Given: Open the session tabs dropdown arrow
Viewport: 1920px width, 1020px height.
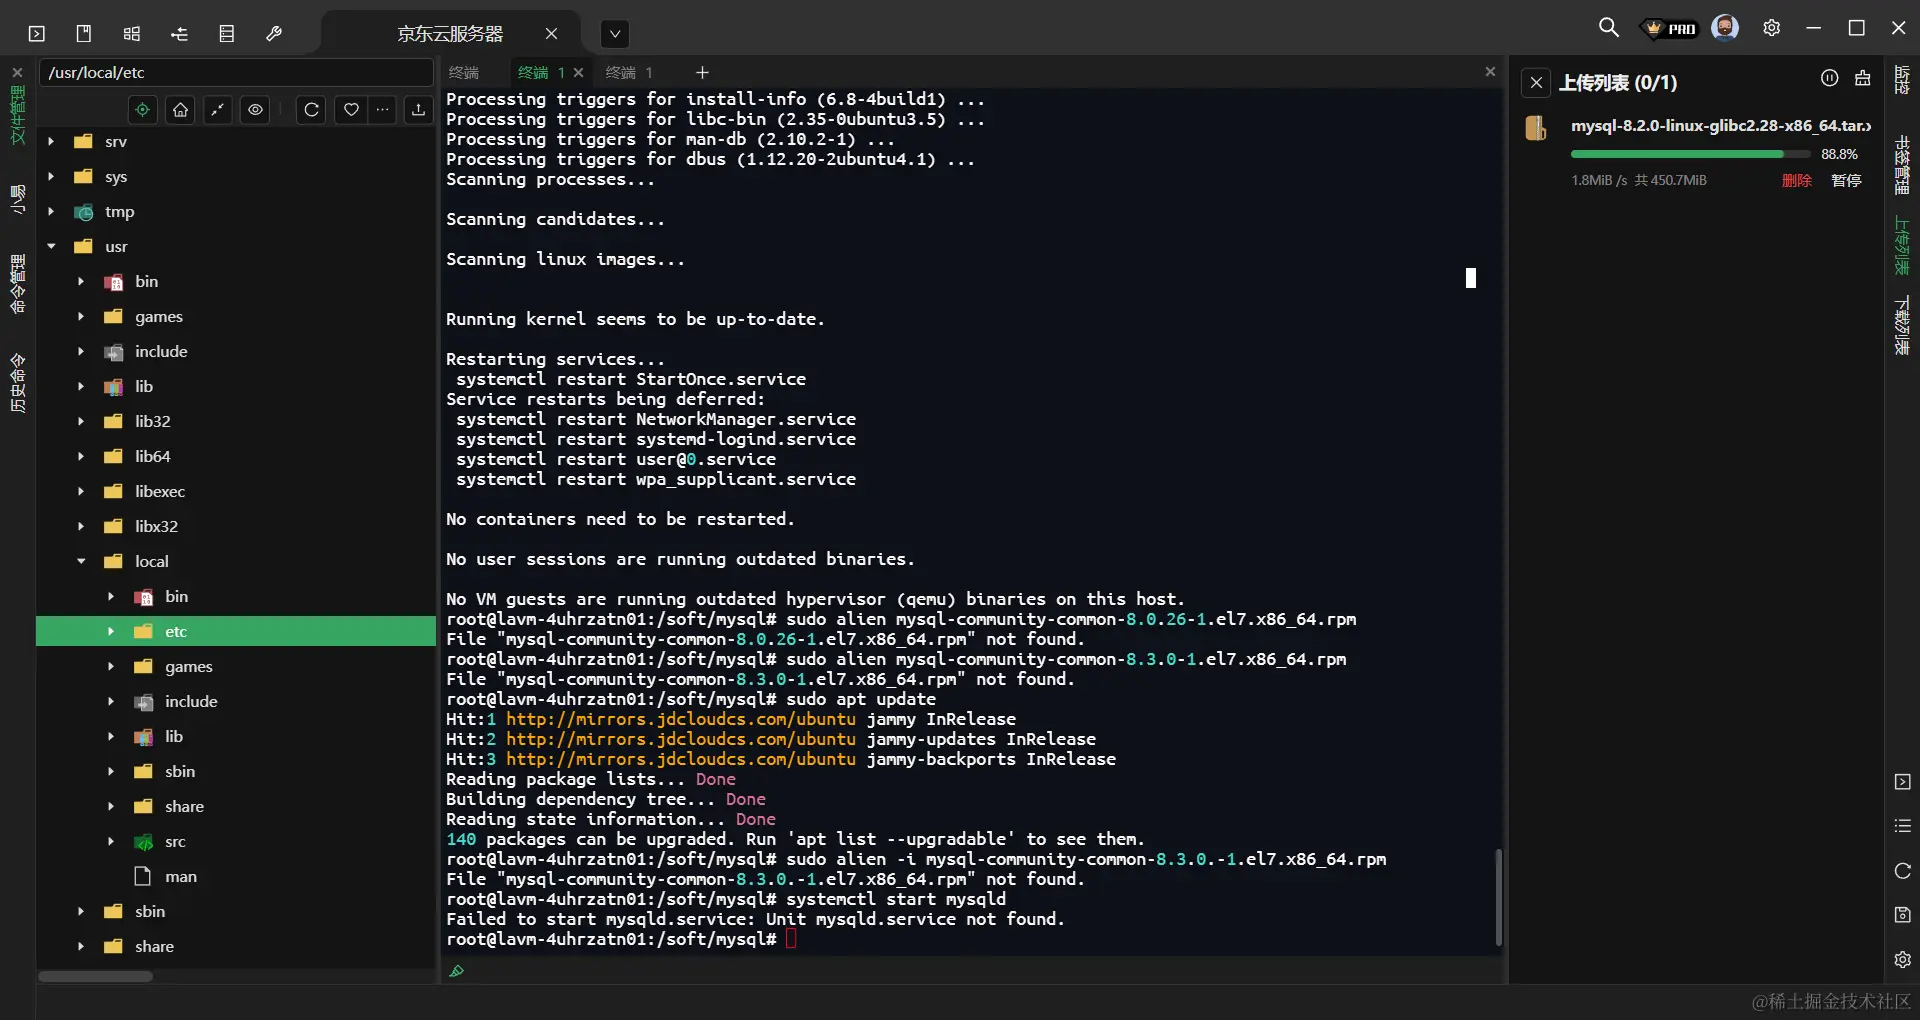Looking at the screenshot, I should 615,34.
